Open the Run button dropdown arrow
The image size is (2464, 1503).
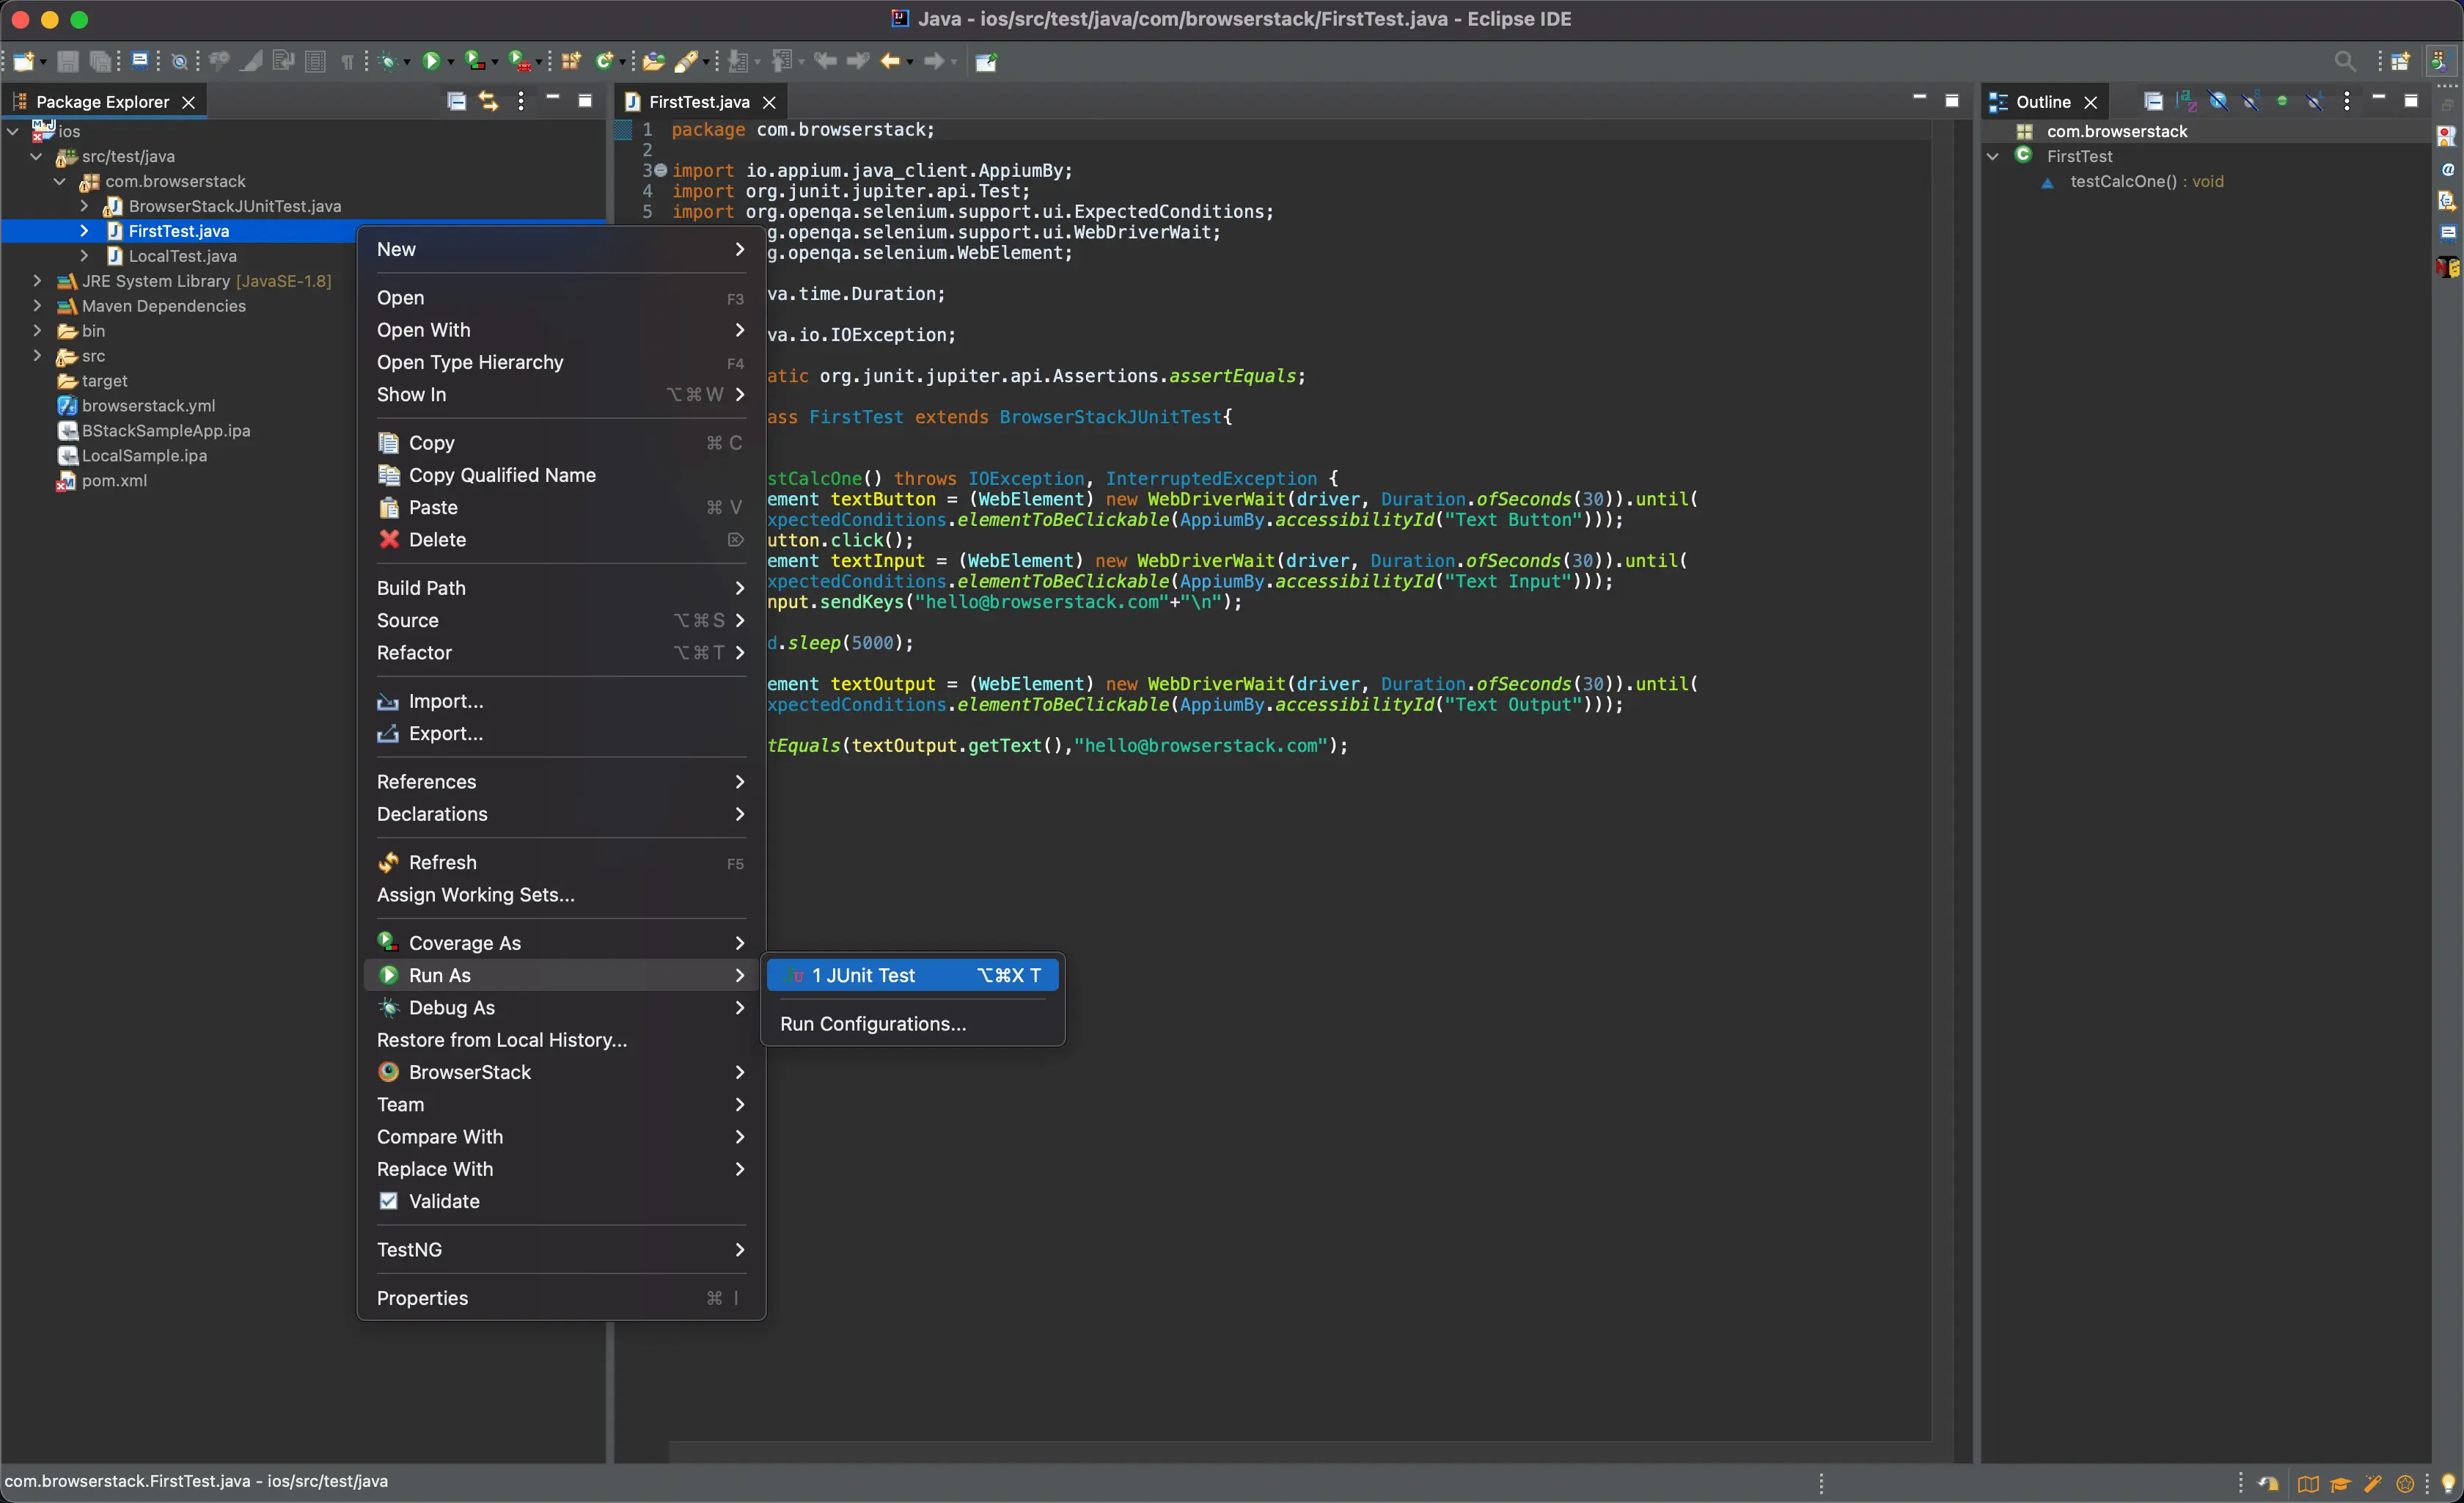point(450,63)
